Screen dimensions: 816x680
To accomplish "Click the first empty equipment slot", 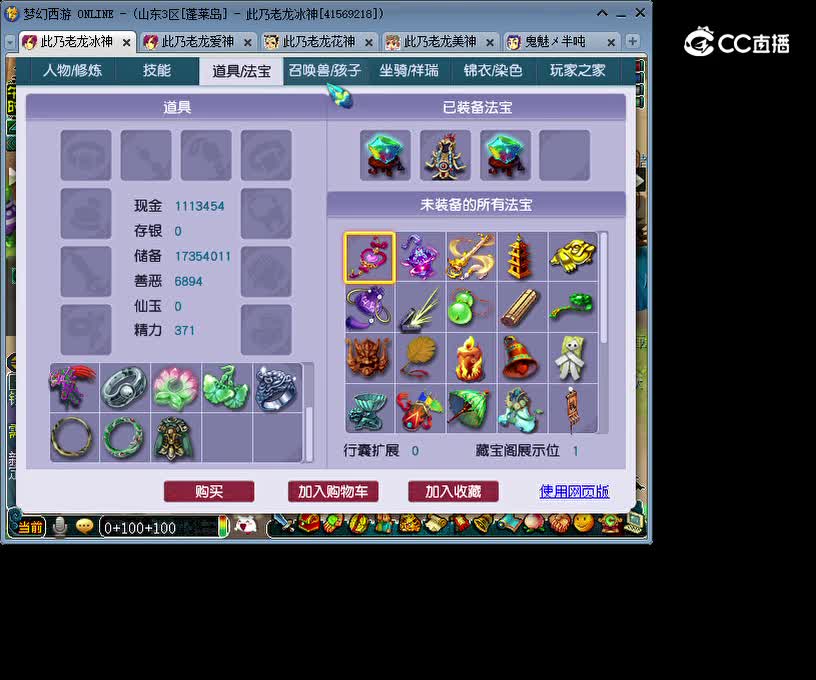I will [86, 156].
